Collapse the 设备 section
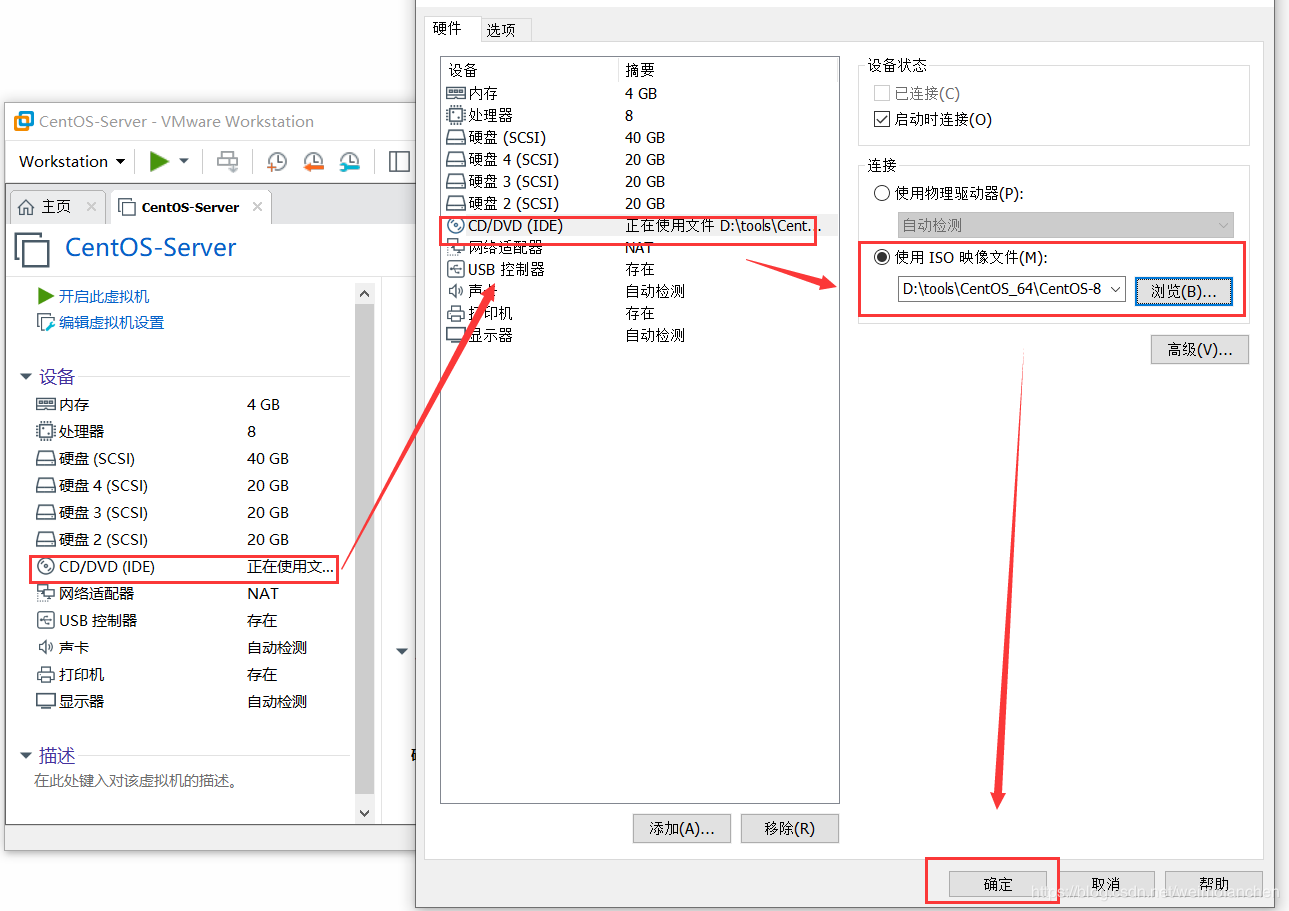This screenshot has width=1289, height=911. point(26,377)
